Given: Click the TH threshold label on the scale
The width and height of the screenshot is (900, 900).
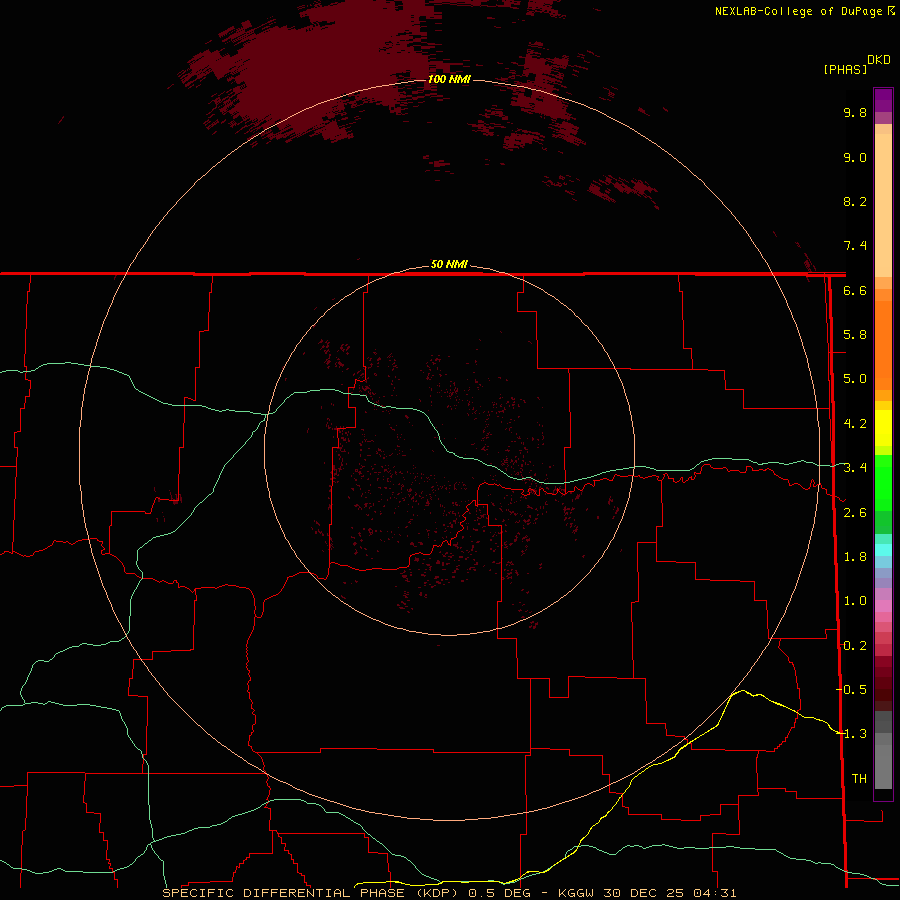Looking at the screenshot, I should 859,779.
